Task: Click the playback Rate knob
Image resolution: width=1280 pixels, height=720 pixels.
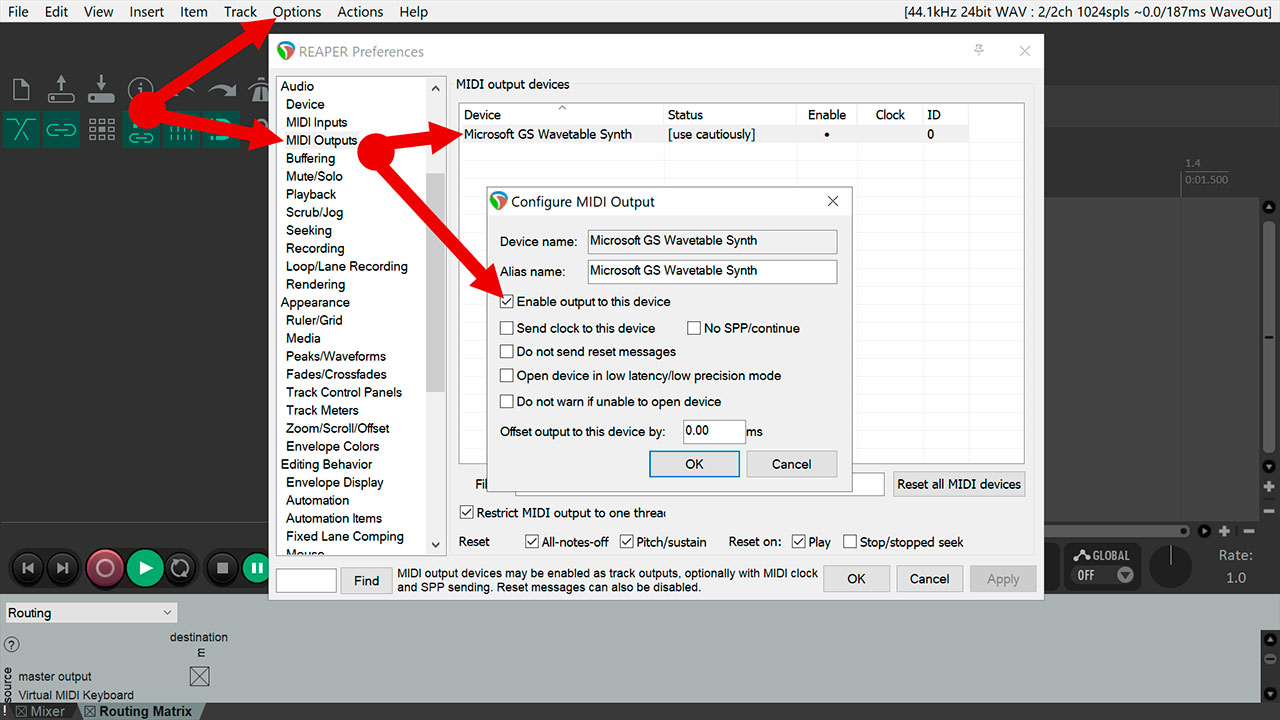Action: tap(1171, 567)
